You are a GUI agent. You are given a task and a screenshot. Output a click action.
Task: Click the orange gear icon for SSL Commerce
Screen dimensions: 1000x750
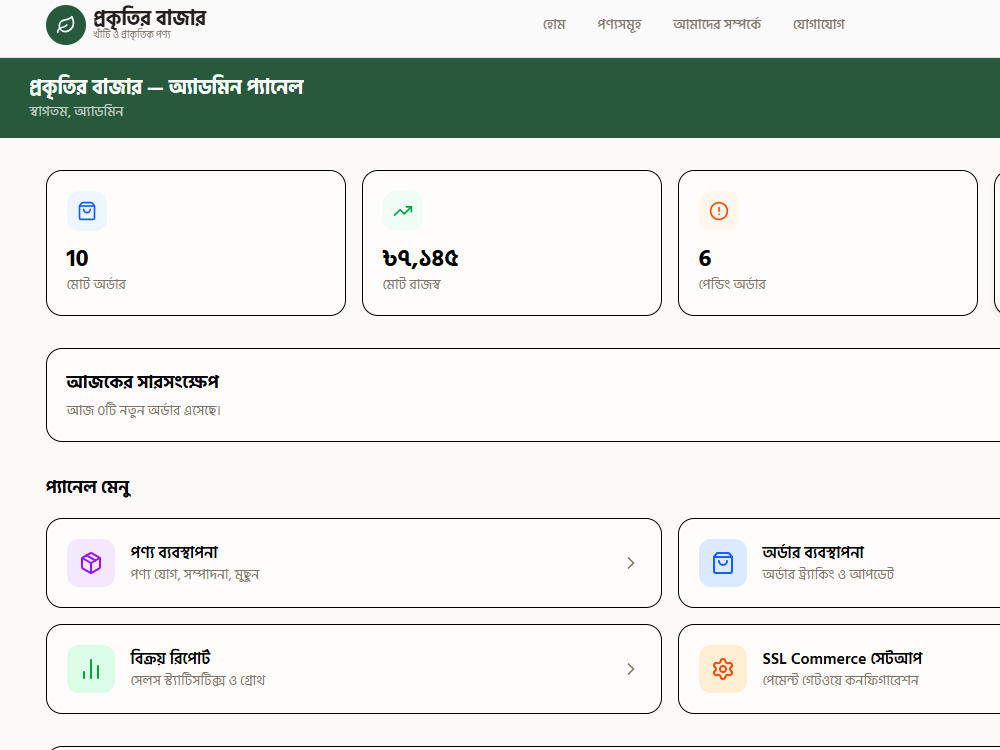coord(723,669)
